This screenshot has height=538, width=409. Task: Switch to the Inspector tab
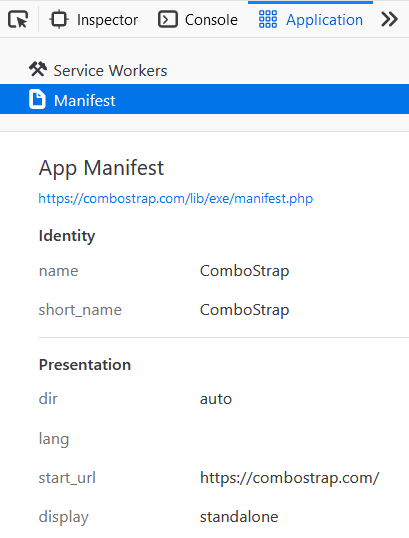point(94,19)
